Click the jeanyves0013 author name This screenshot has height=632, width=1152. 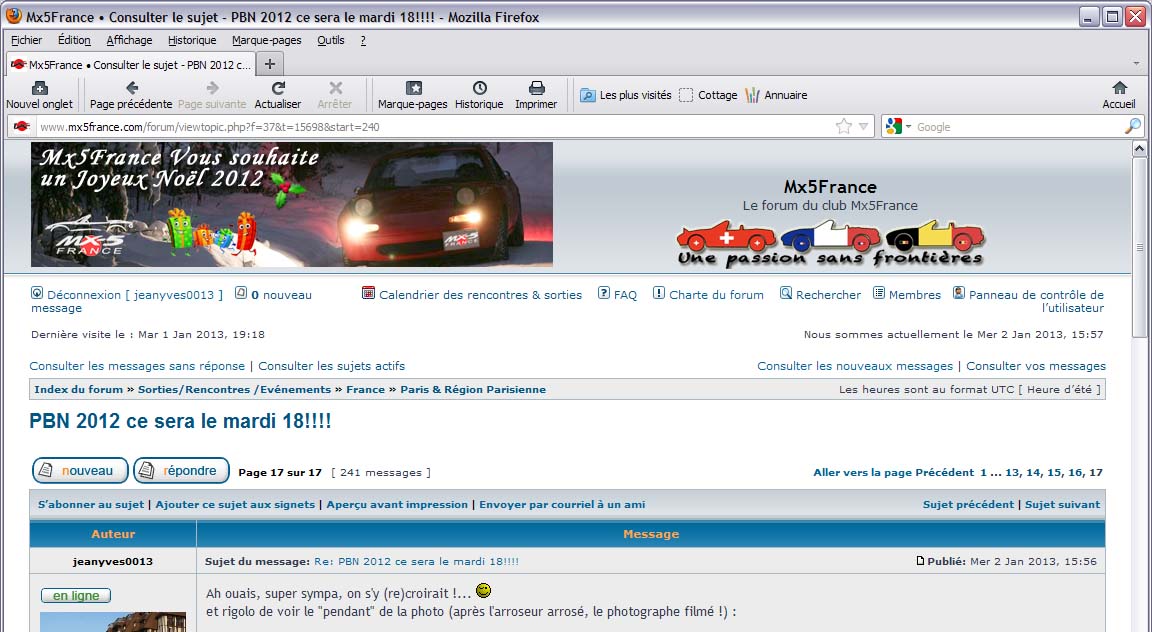click(x=113, y=561)
